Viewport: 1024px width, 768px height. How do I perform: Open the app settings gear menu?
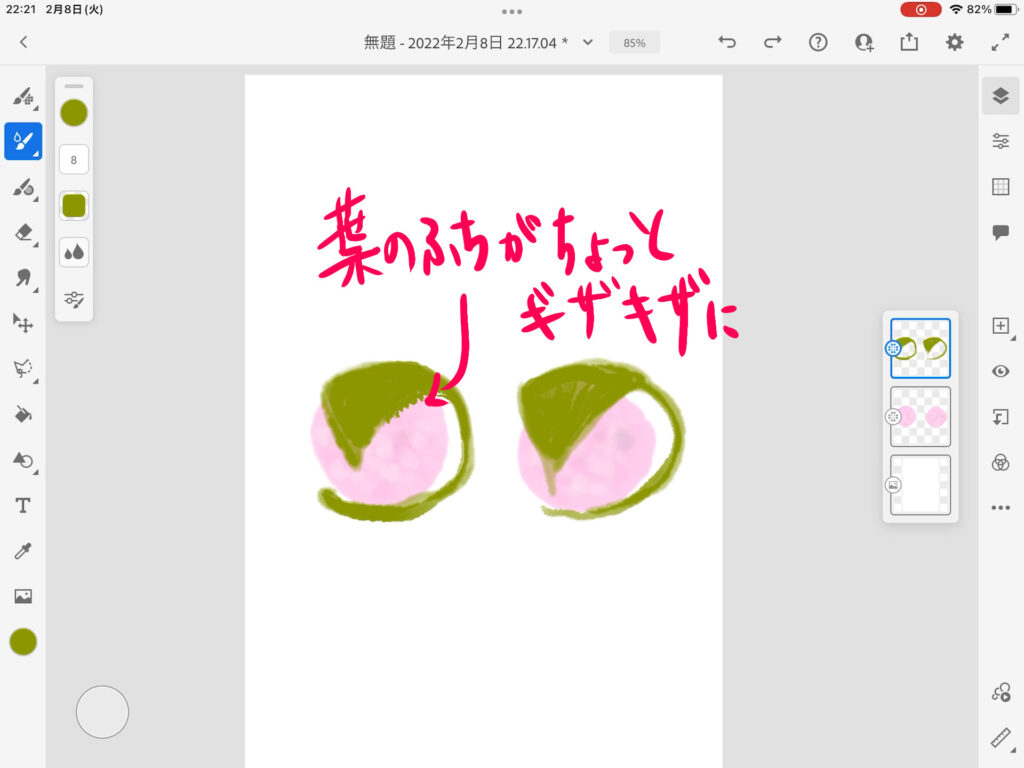pyautogui.click(x=955, y=42)
